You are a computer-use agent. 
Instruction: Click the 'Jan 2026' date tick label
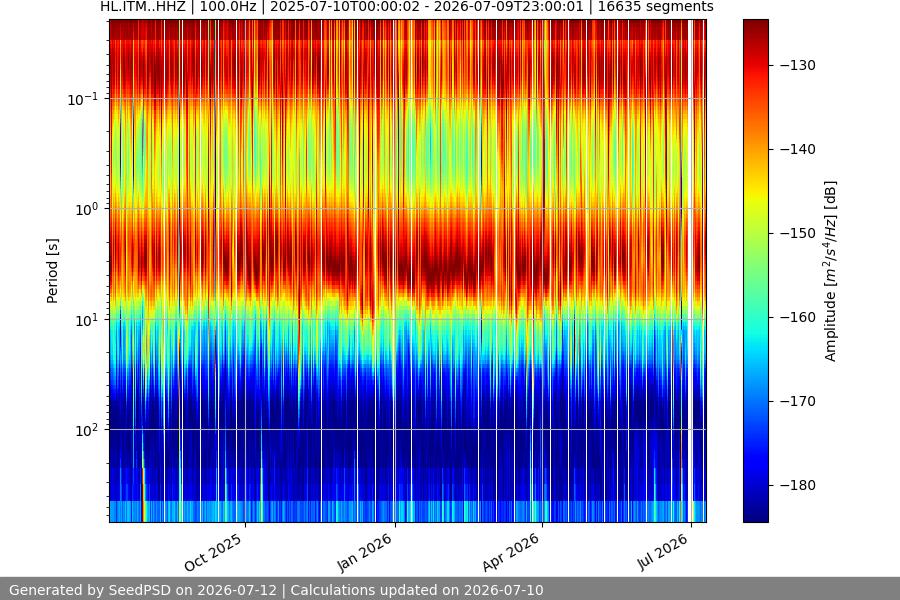pyautogui.click(x=365, y=552)
